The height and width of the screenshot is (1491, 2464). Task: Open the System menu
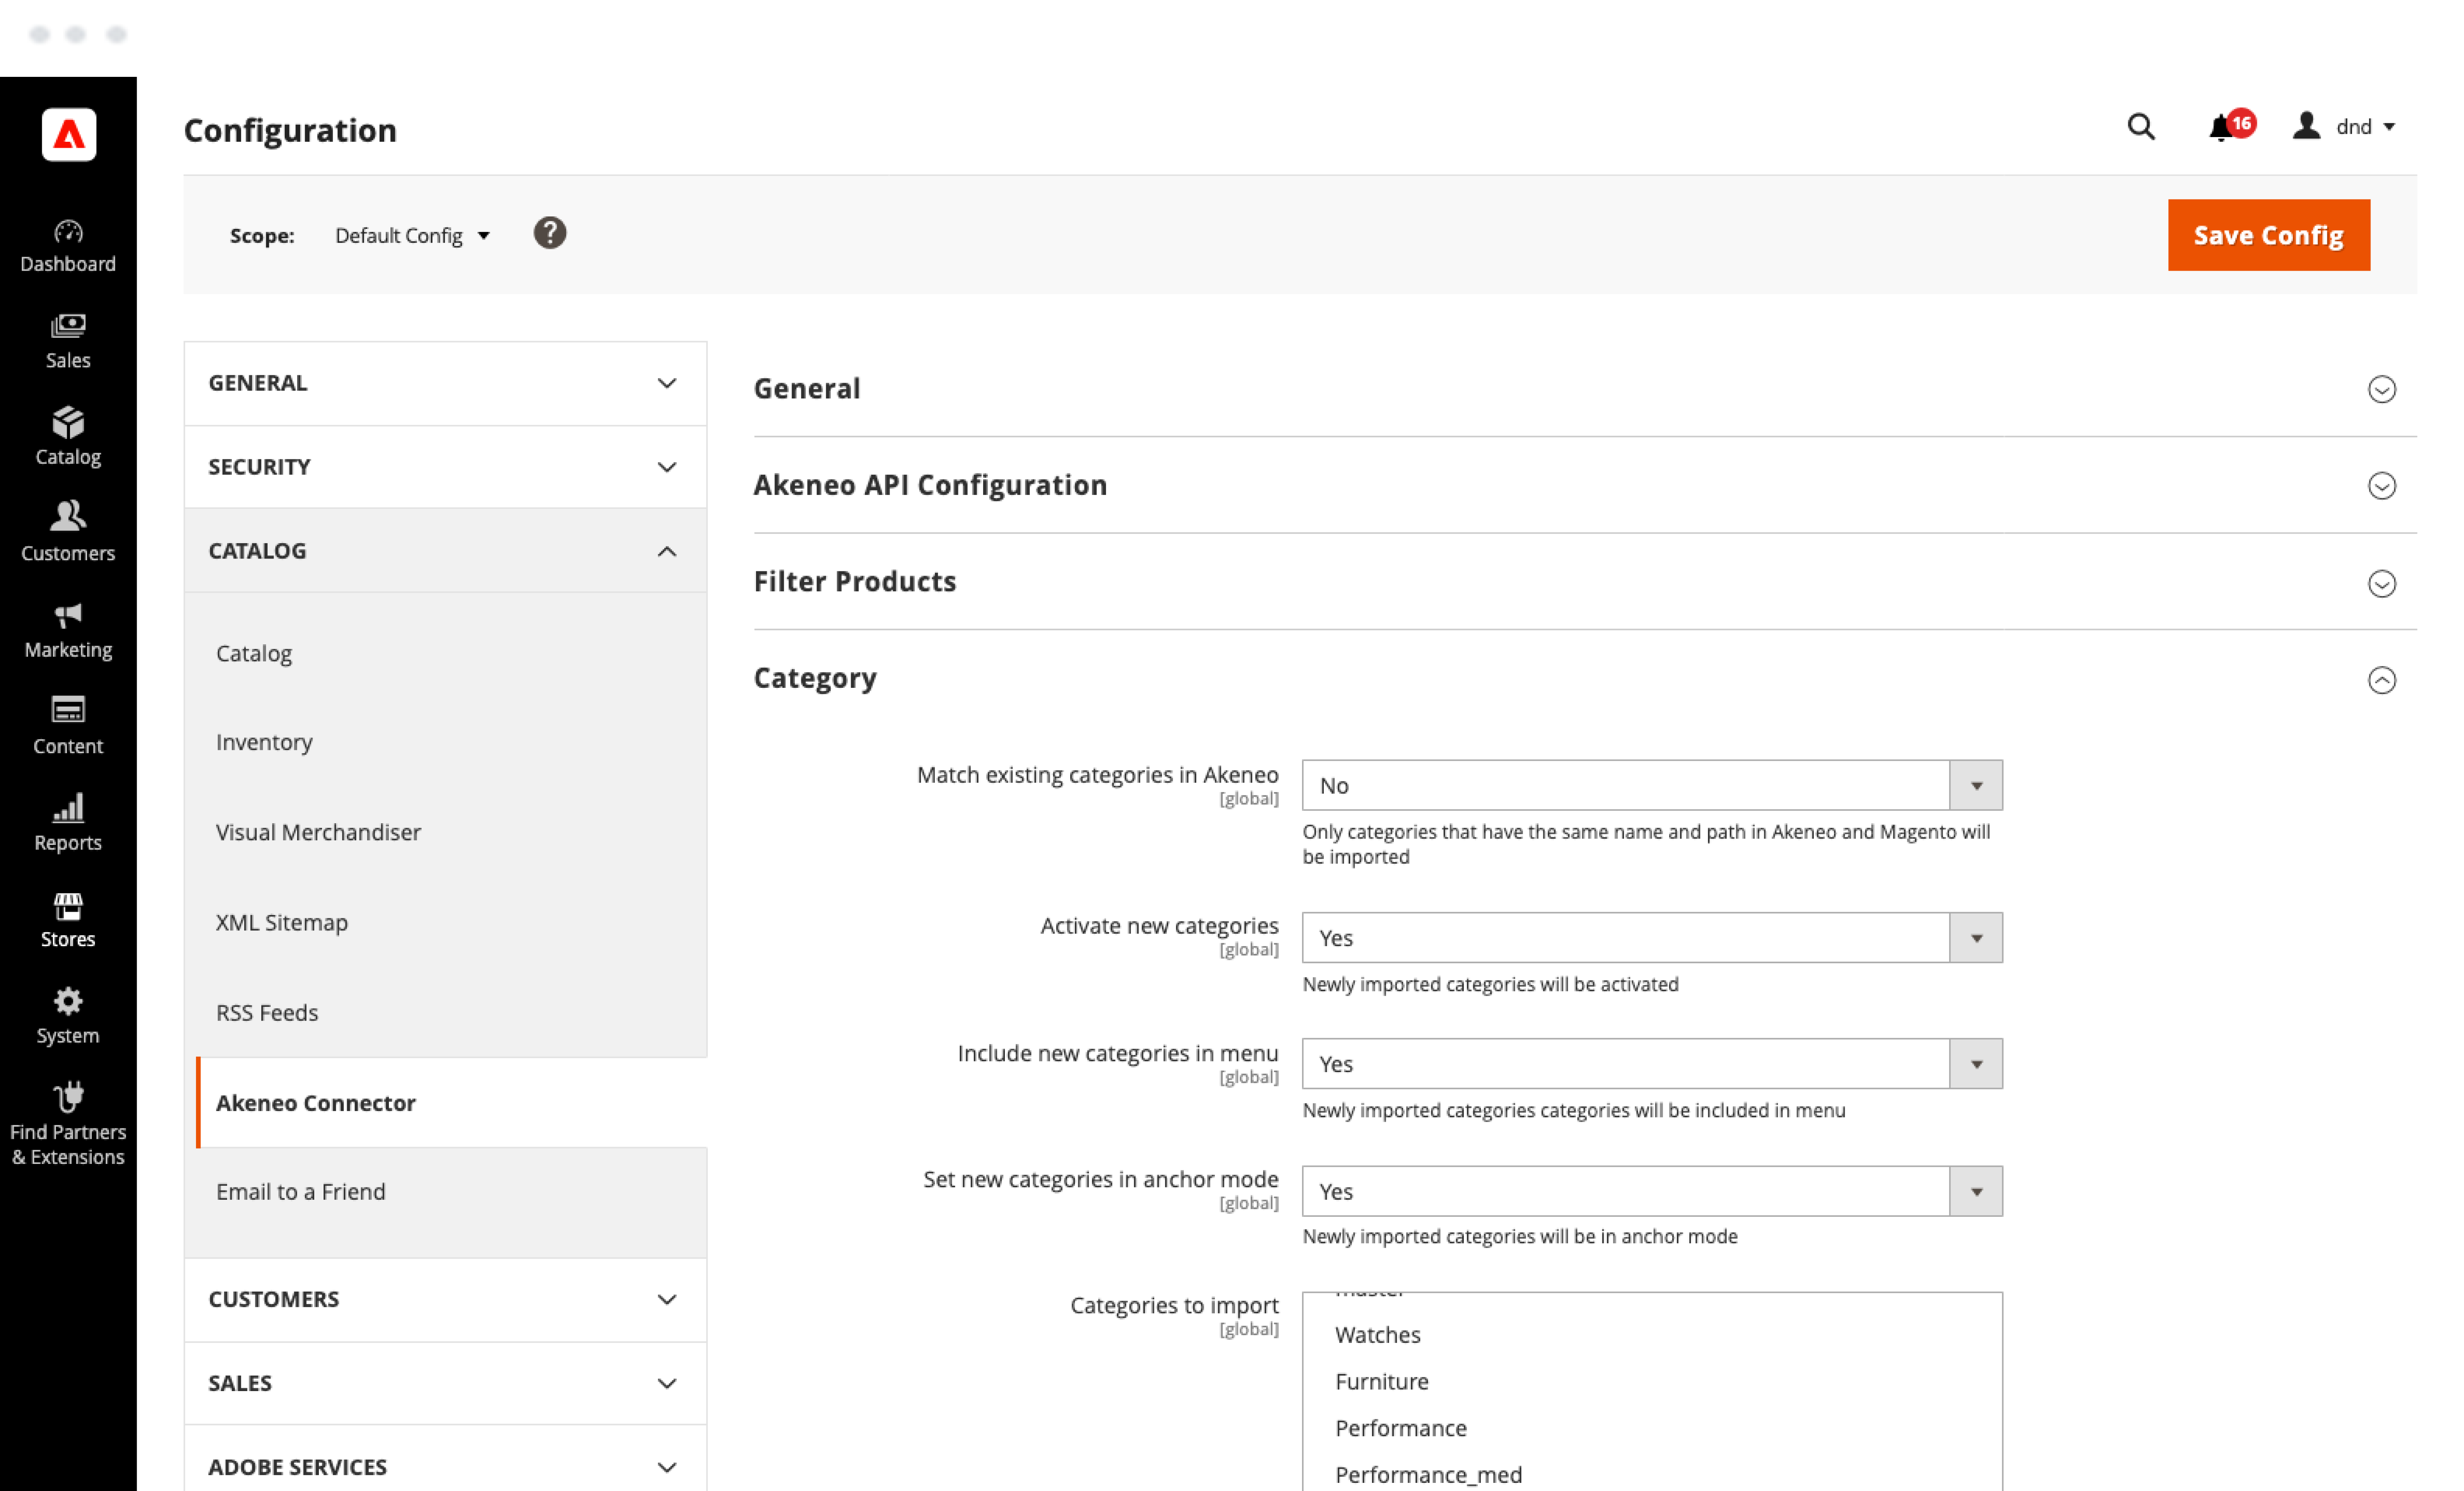coord(68,1017)
